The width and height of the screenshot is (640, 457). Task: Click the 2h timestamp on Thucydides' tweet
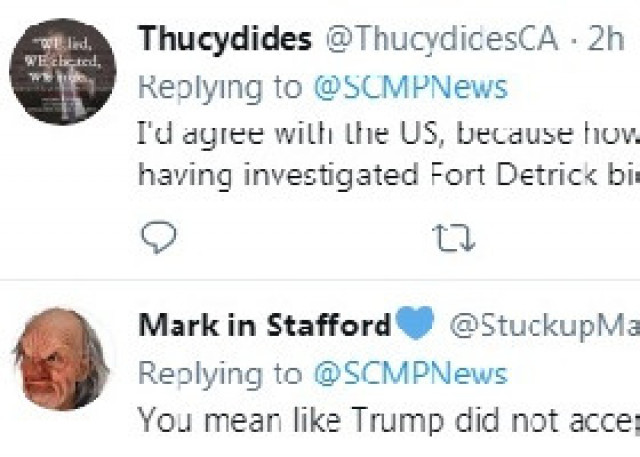pyautogui.click(x=606, y=38)
